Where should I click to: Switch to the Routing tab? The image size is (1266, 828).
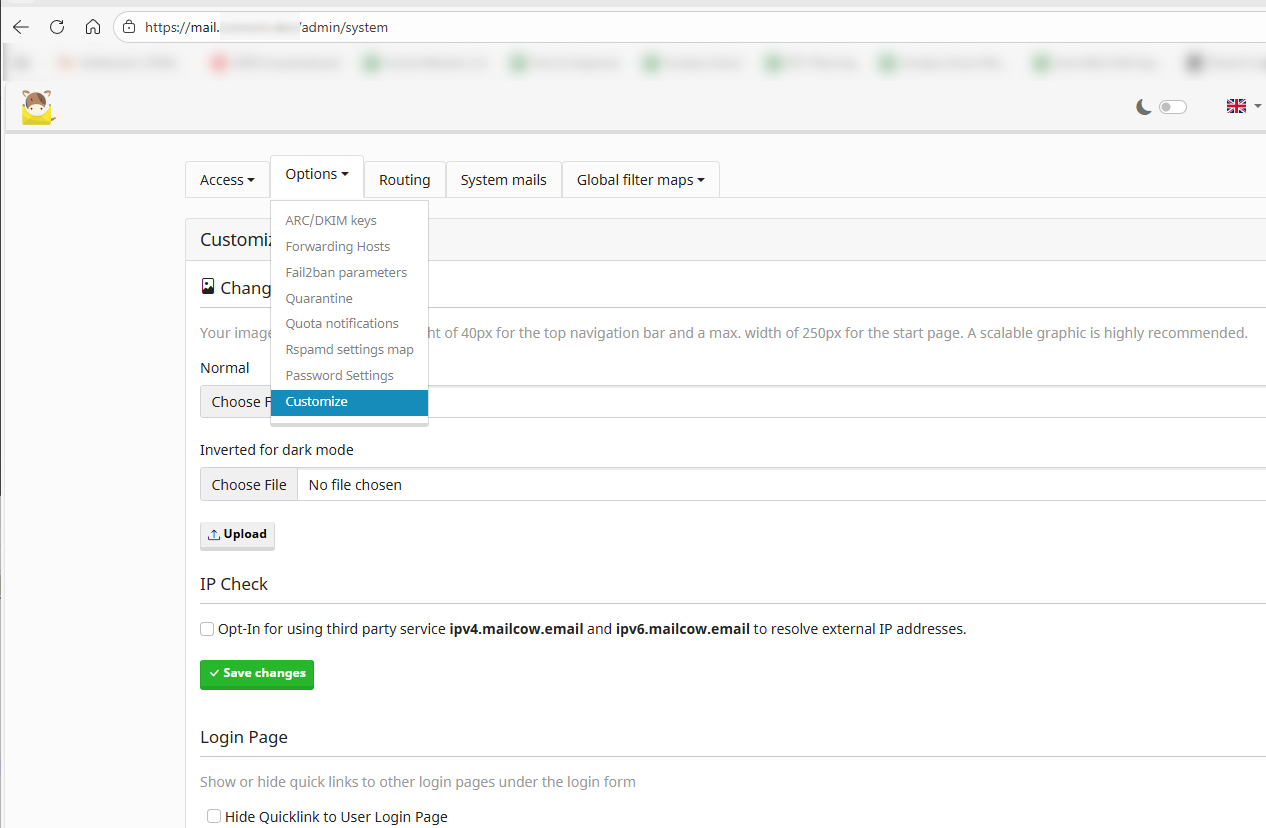404,180
